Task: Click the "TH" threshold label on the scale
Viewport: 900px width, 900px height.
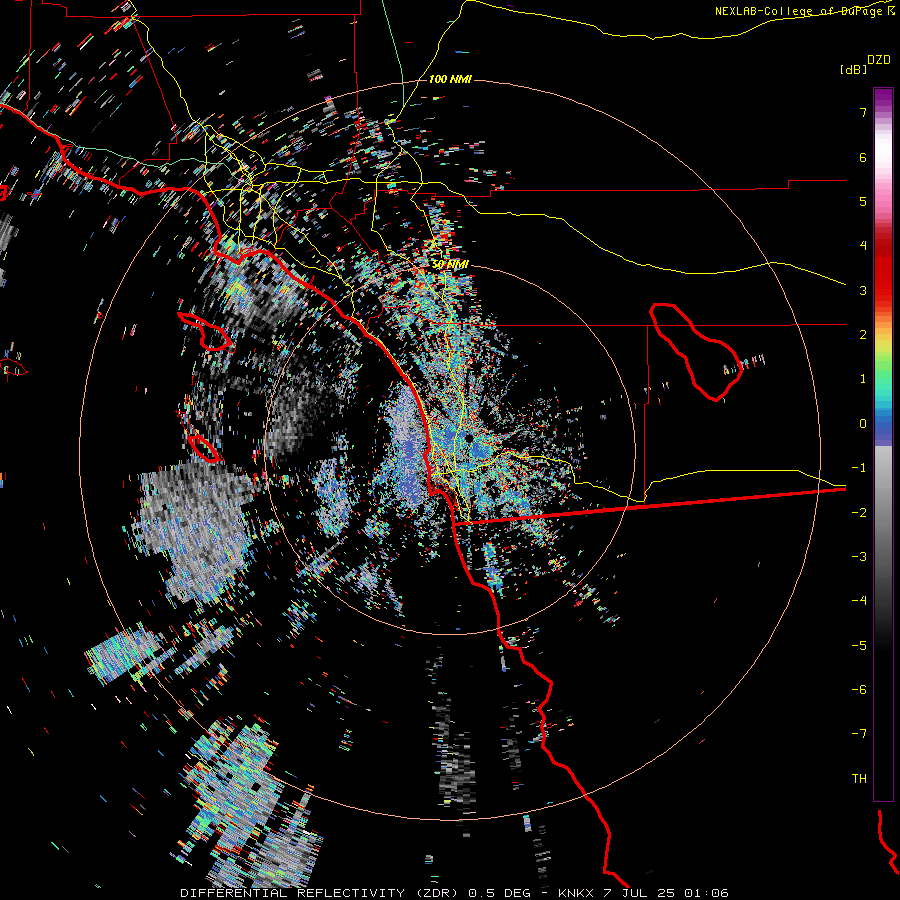Action: [859, 779]
